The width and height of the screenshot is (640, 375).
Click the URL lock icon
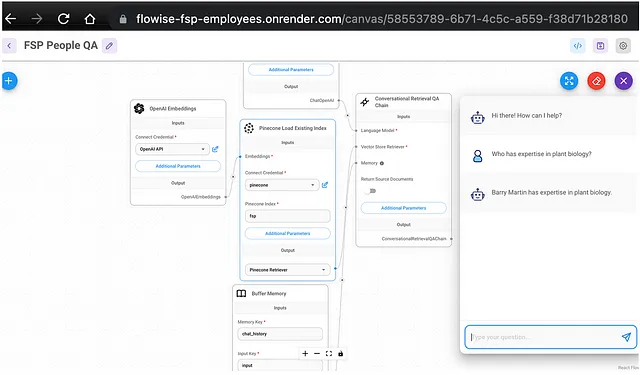[x=123, y=19]
